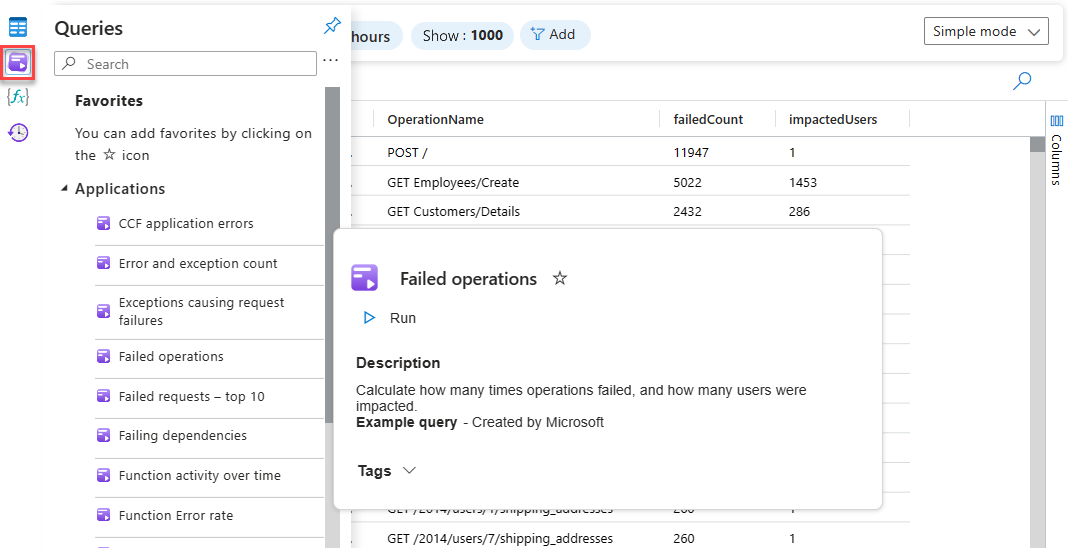Run the Failed operations query
This screenshot has height=548, width=1072.
click(x=390, y=318)
